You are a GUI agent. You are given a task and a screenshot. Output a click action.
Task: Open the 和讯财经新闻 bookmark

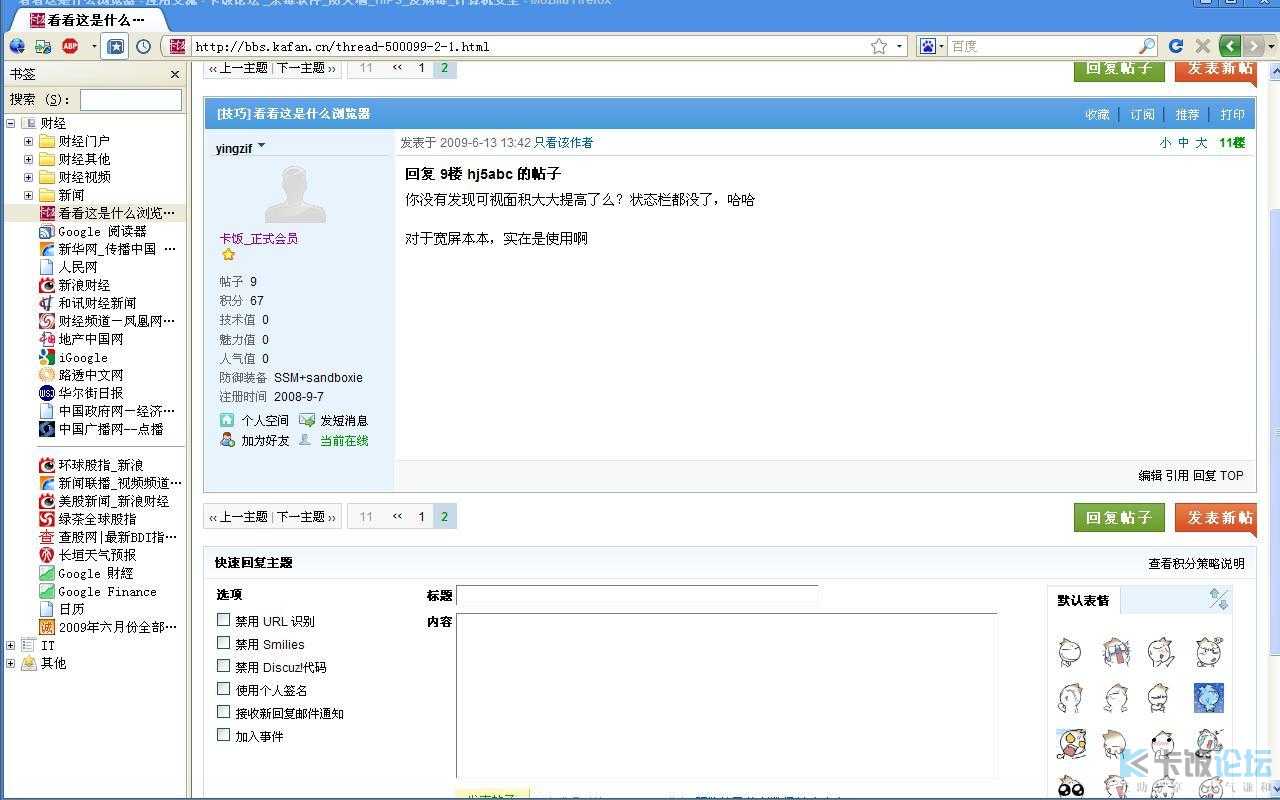coord(88,303)
